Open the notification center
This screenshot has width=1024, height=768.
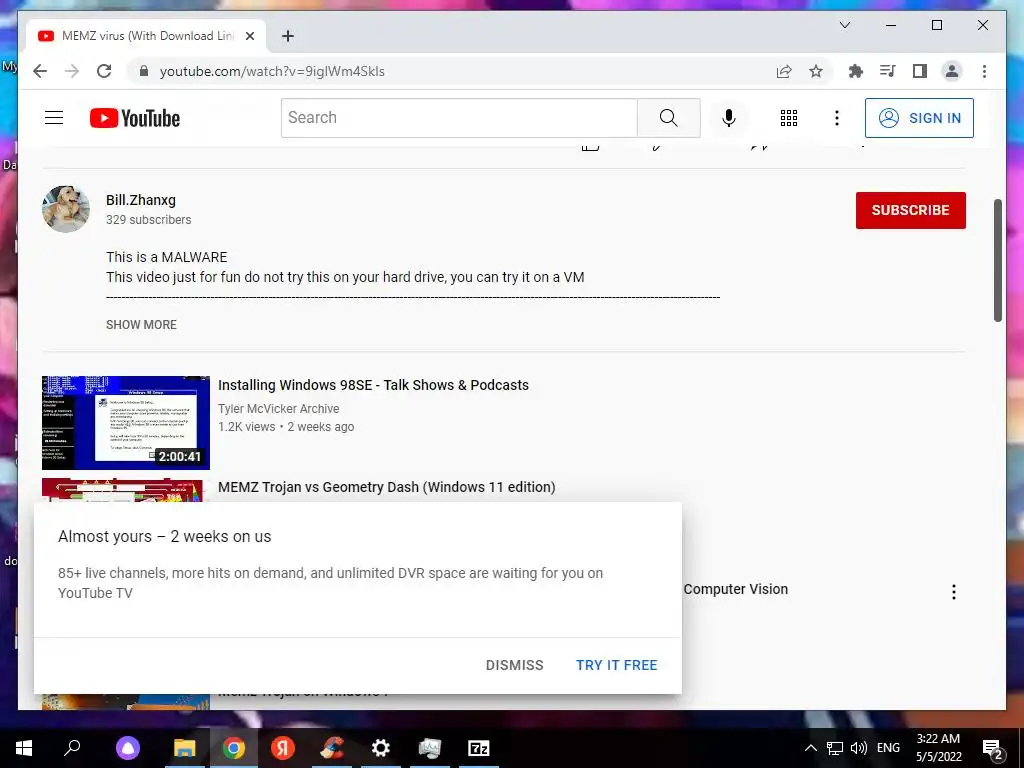tap(993, 749)
